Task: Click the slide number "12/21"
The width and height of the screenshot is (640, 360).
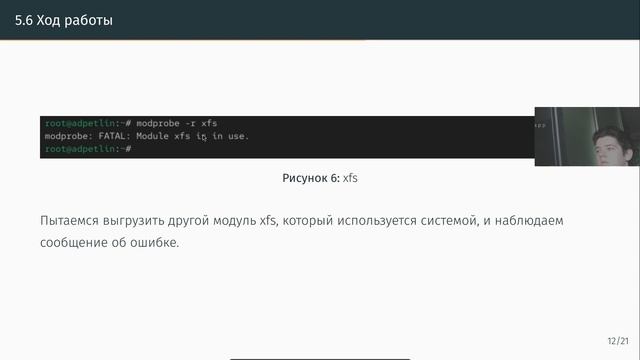Action: (618, 341)
